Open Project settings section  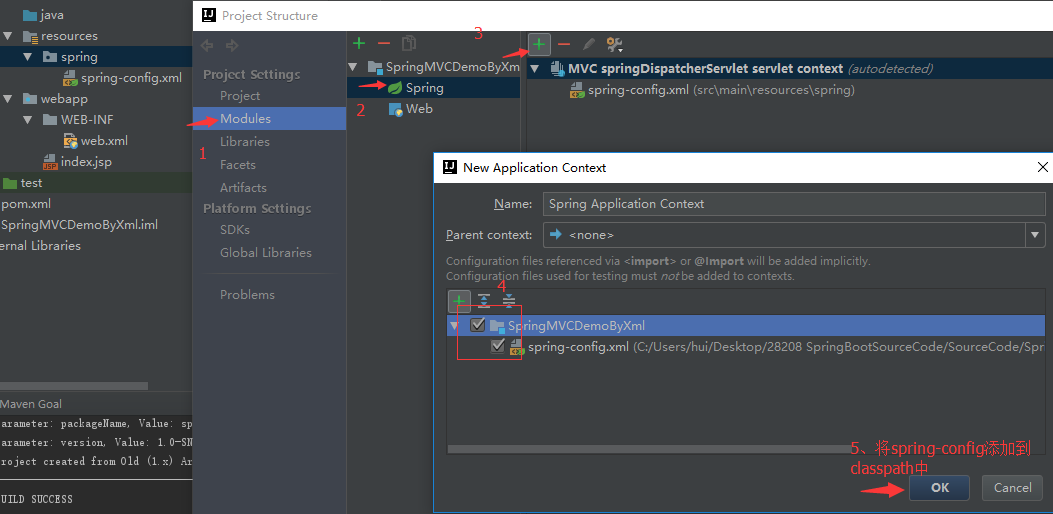coord(240,96)
